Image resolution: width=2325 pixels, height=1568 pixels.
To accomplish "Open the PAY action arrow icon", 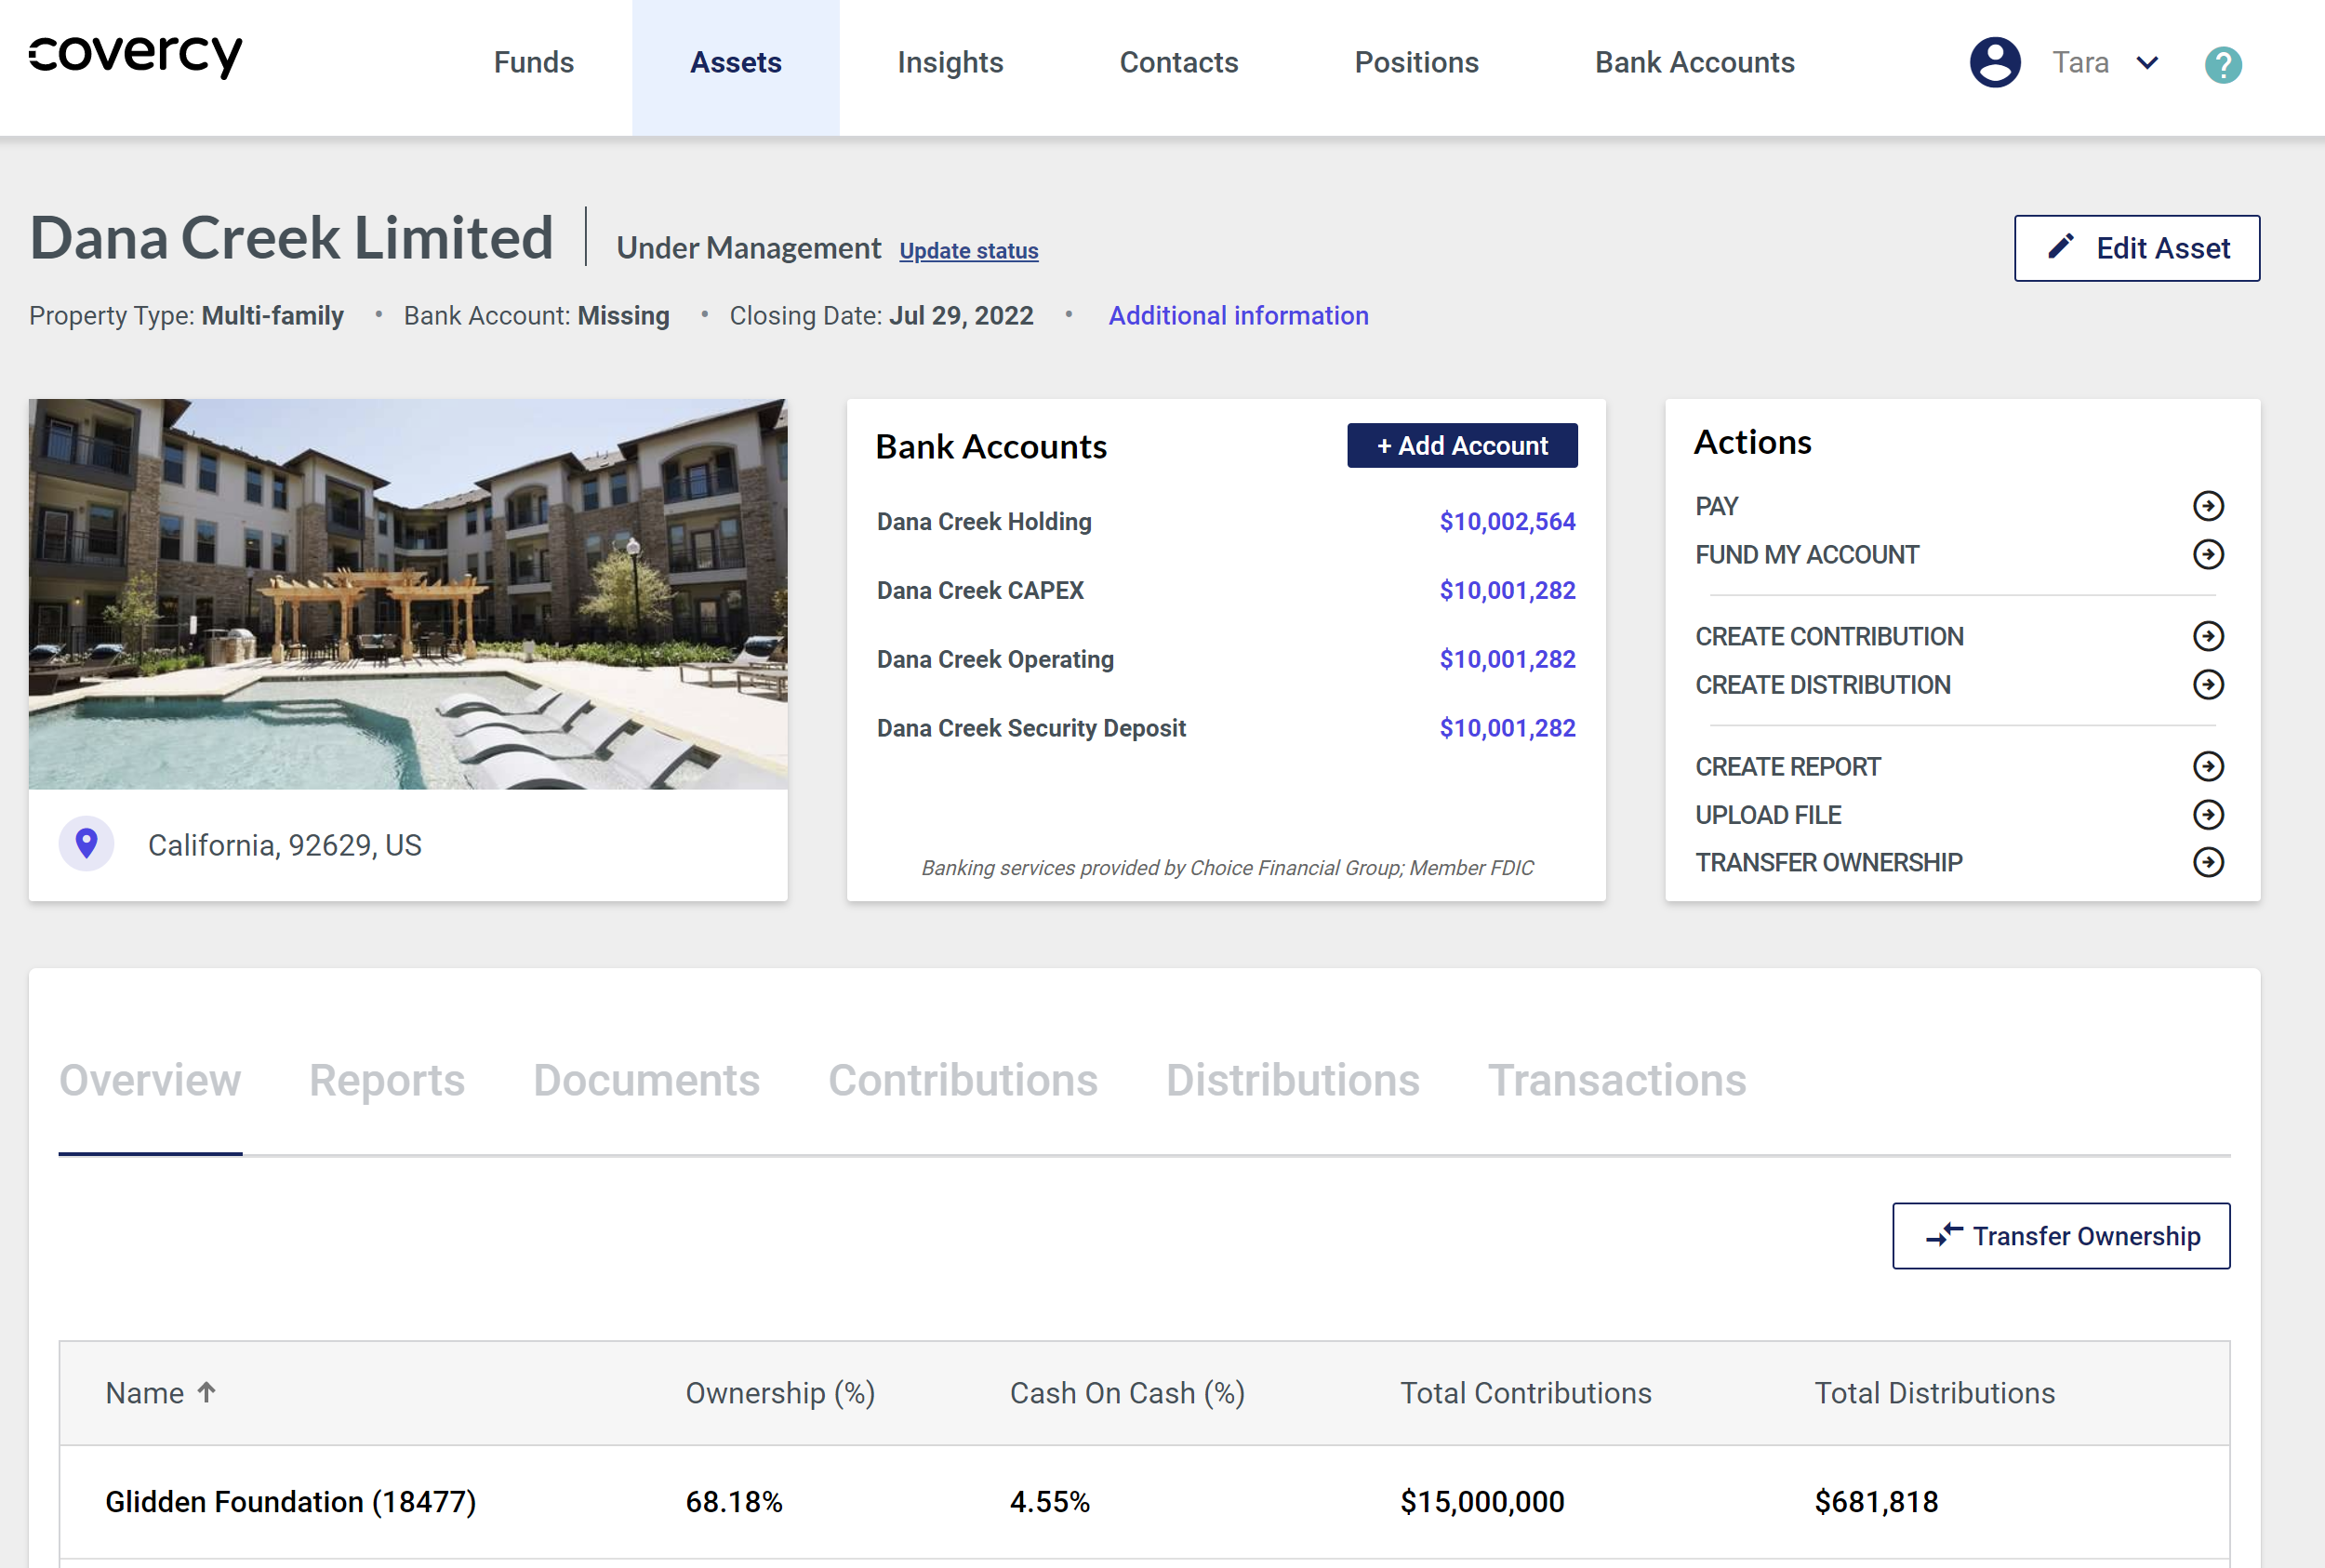I will pos(2208,505).
